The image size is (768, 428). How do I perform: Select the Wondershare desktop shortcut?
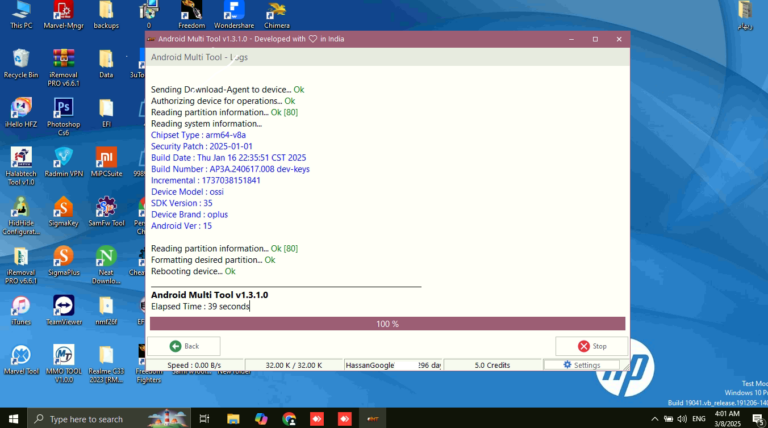(234, 15)
